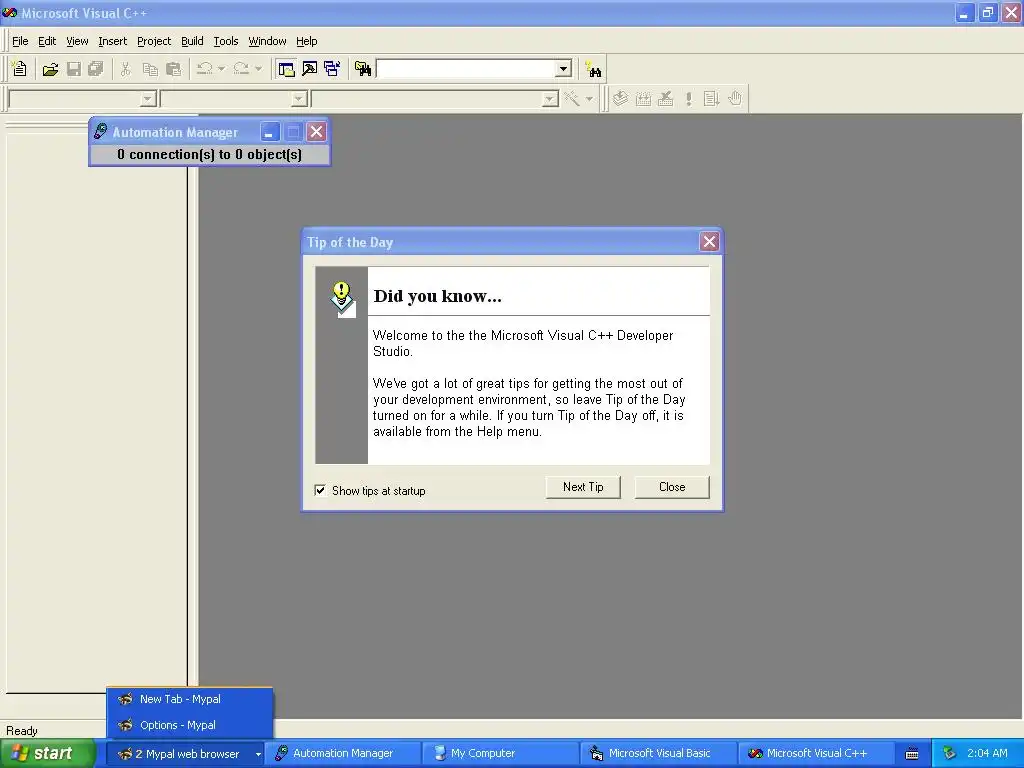The width and height of the screenshot is (1024, 768).
Task: Uncheck Show tips at startup
Action: [320, 490]
